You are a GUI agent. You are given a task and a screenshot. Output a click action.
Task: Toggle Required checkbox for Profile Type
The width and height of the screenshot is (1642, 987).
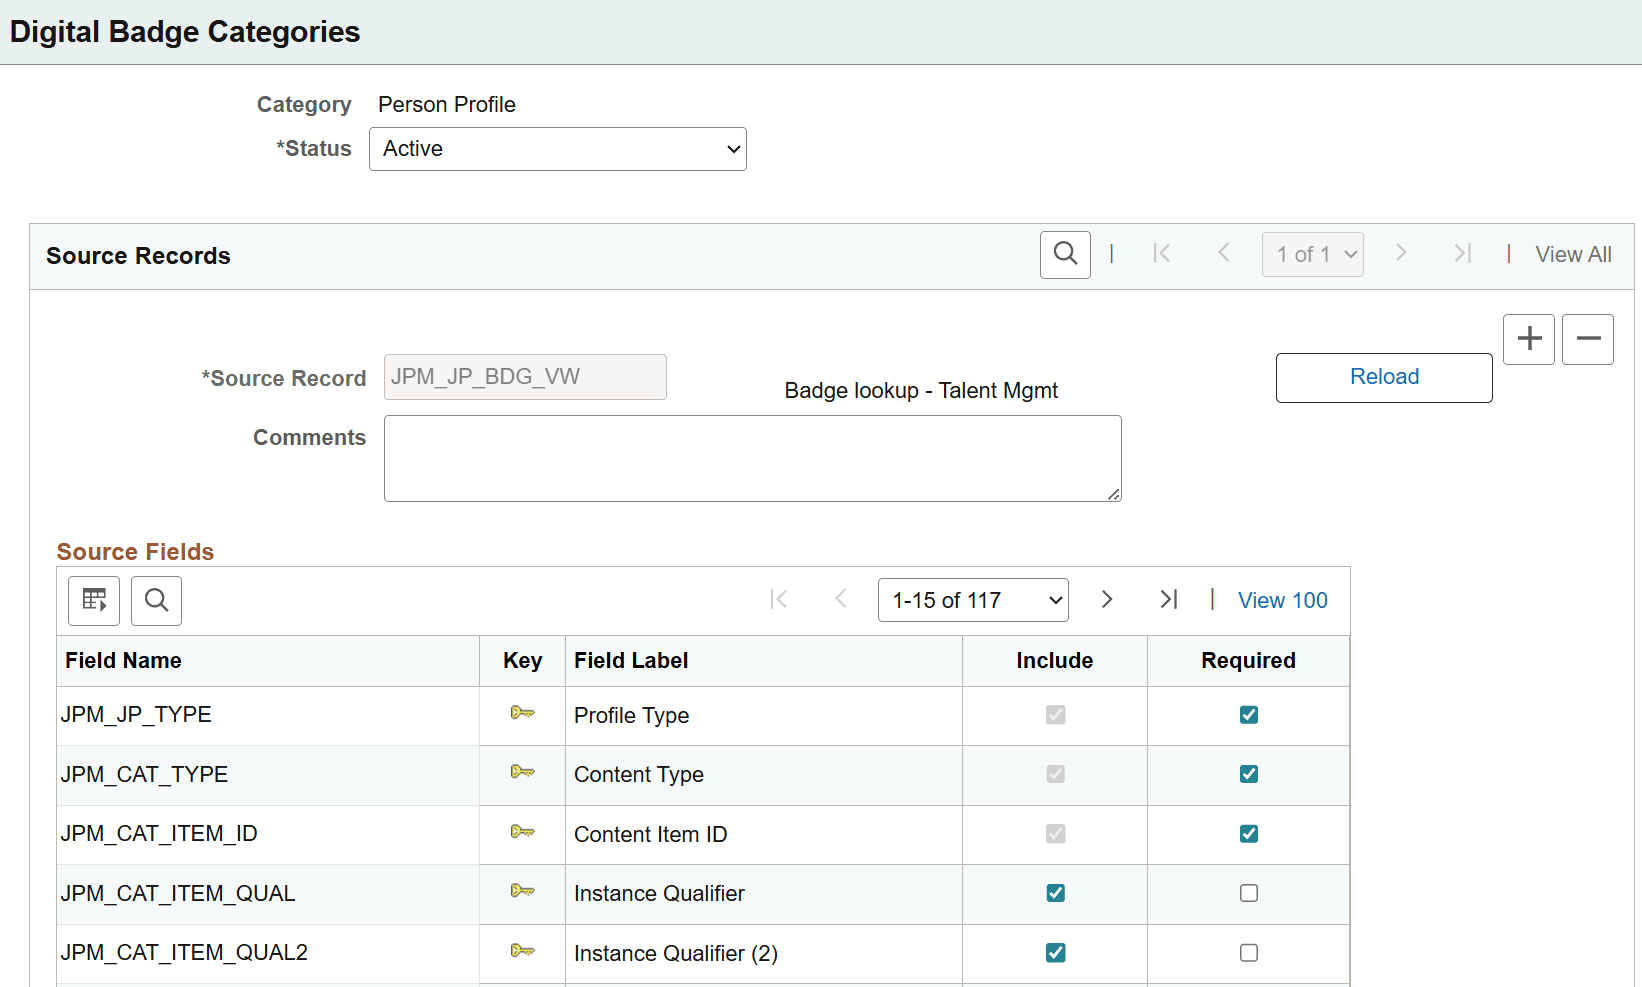point(1249,715)
